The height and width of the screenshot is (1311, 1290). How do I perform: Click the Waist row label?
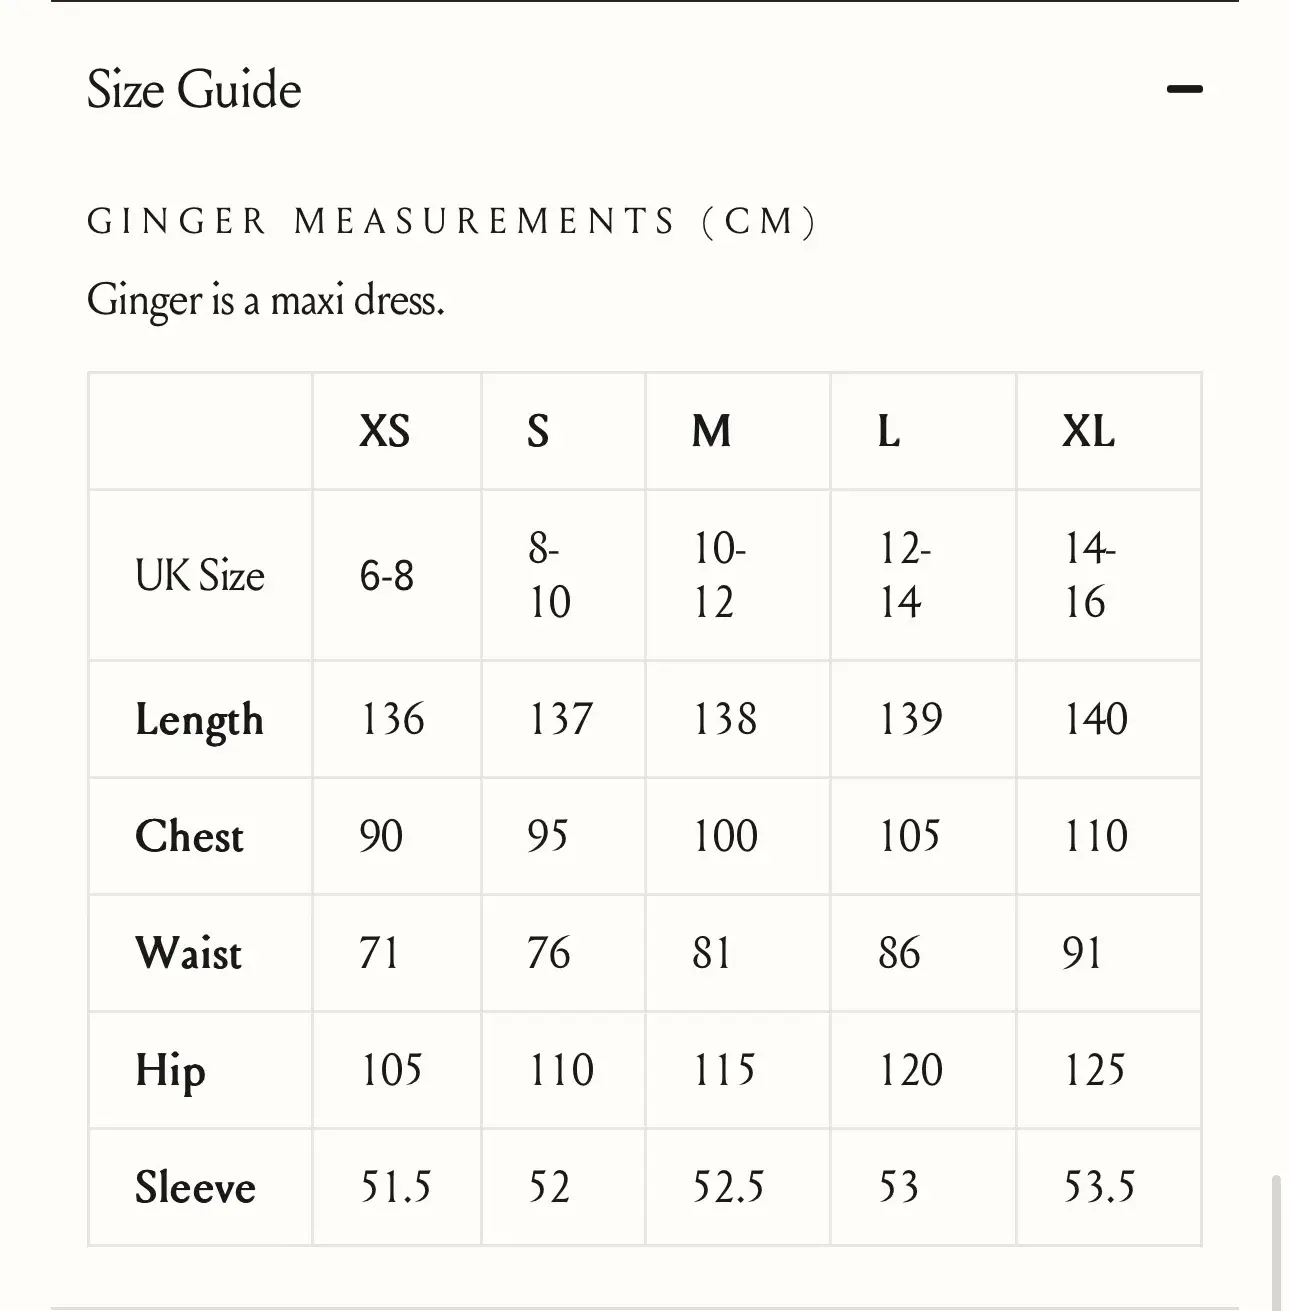click(x=188, y=953)
